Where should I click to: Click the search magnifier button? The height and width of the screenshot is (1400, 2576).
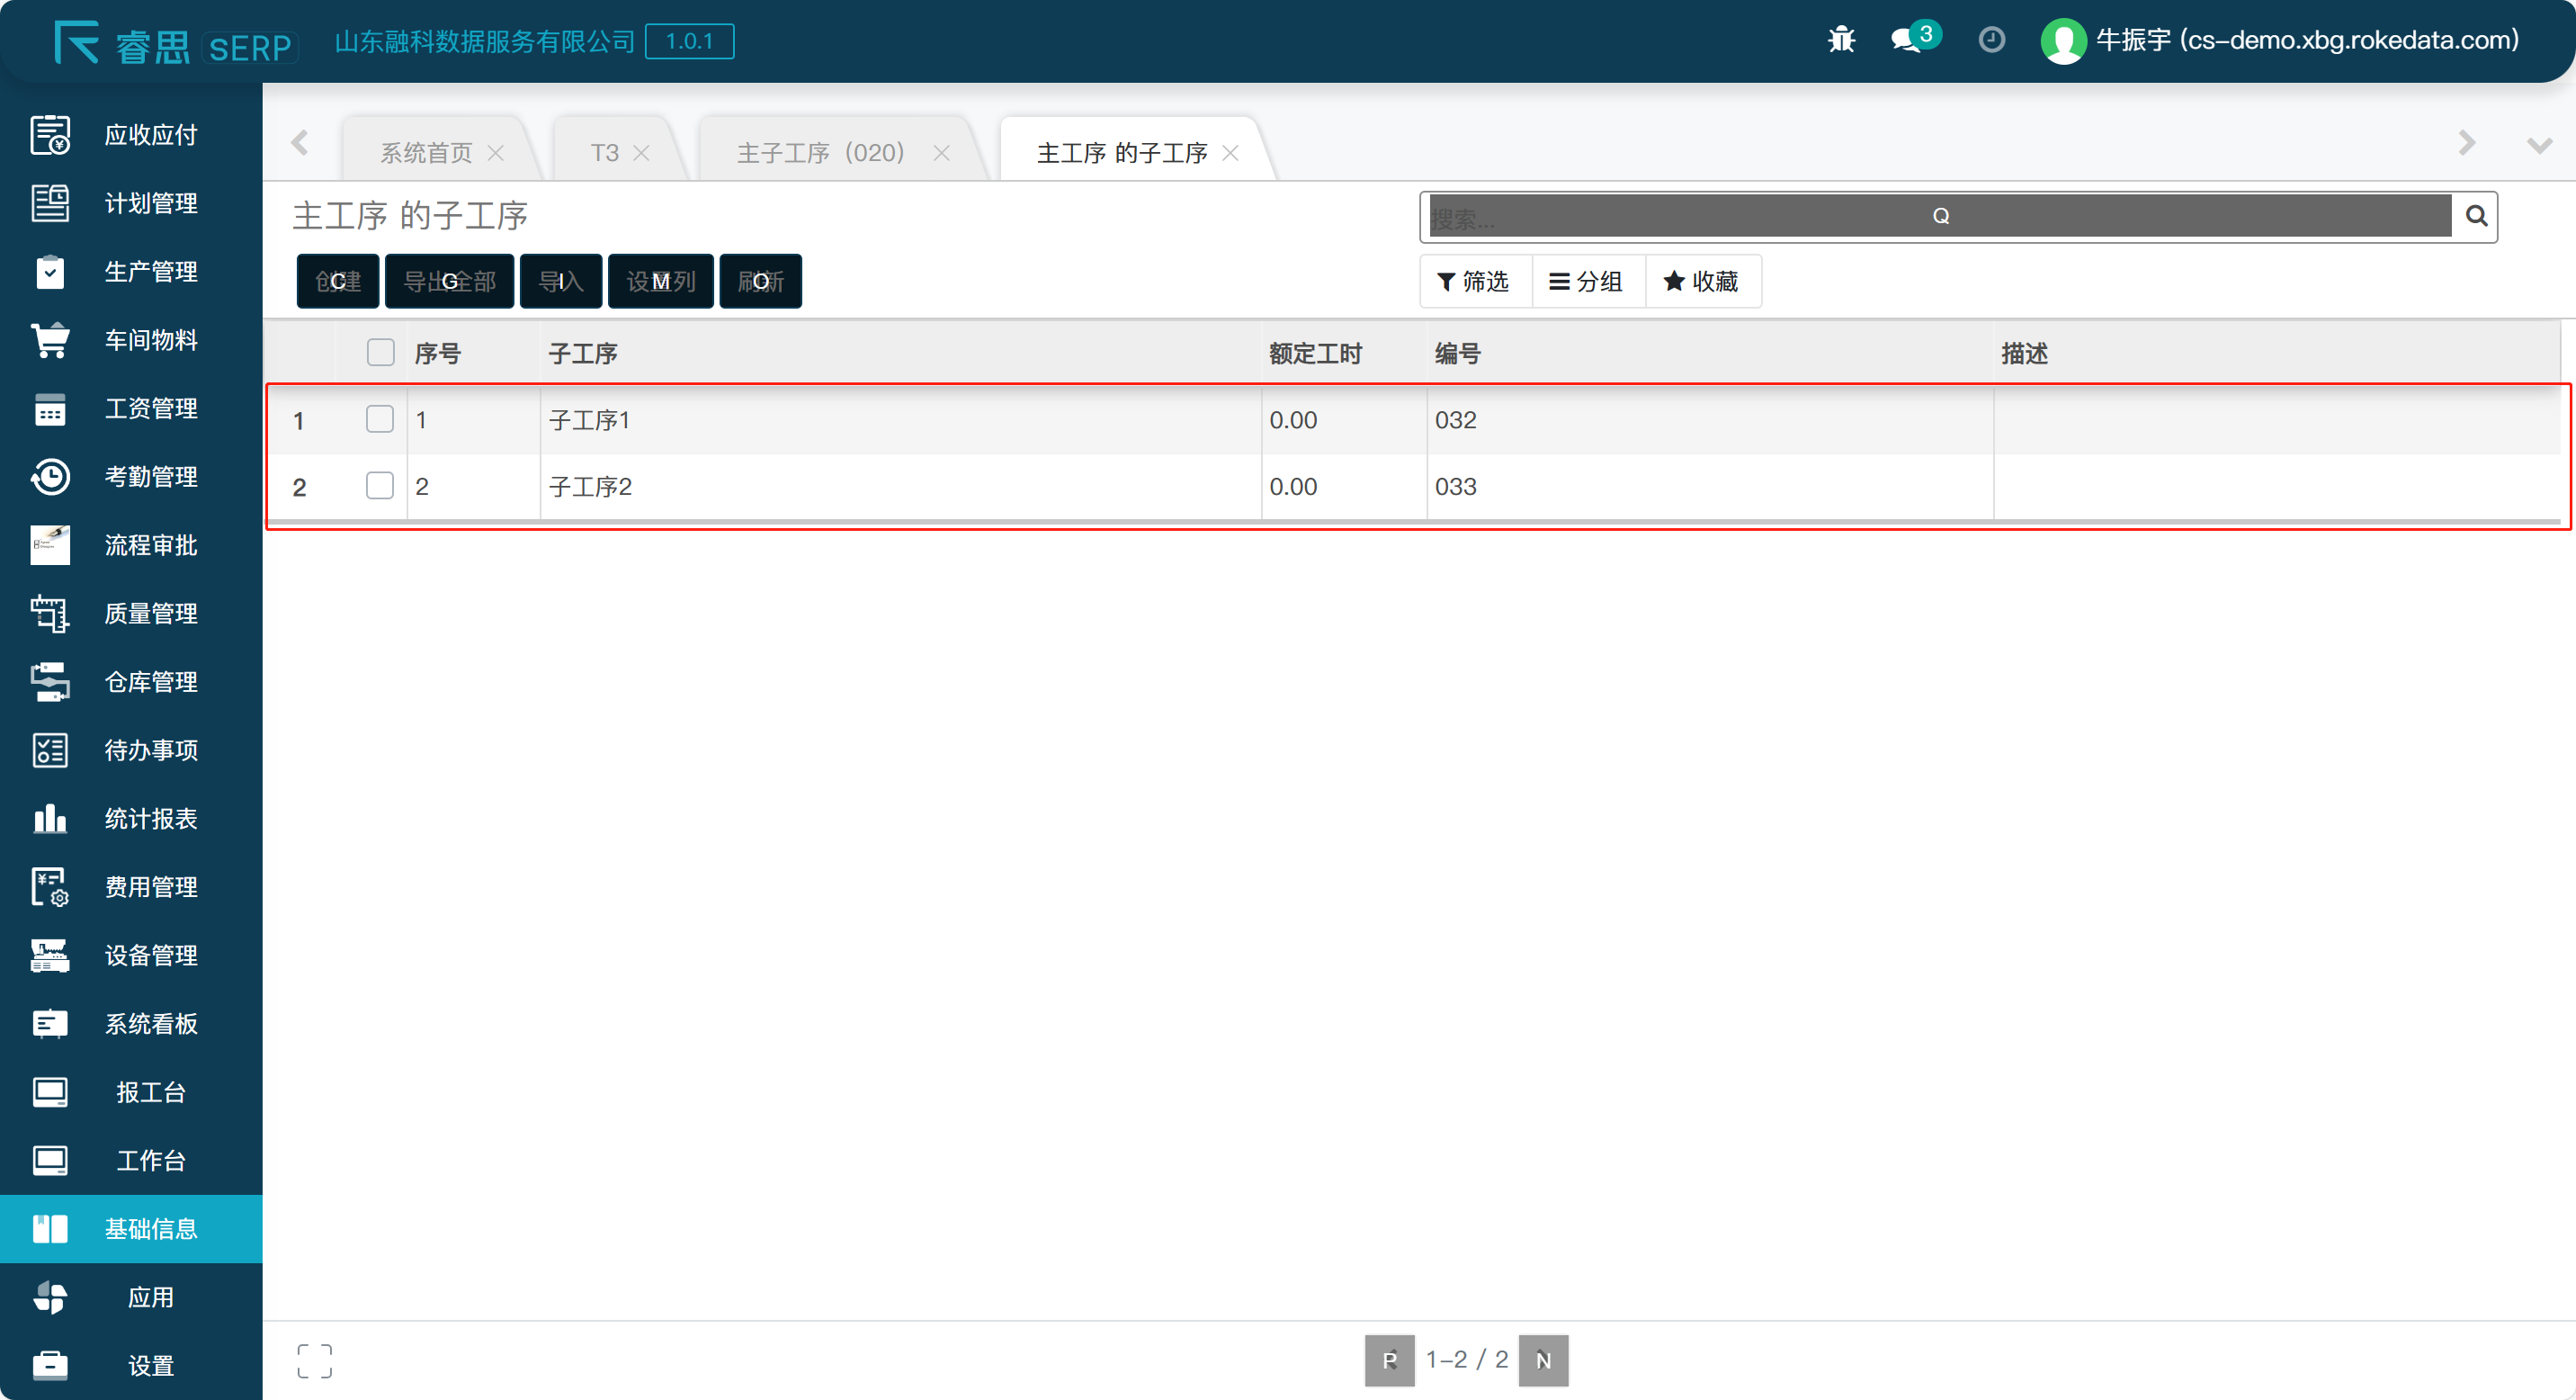pyautogui.click(x=2476, y=216)
